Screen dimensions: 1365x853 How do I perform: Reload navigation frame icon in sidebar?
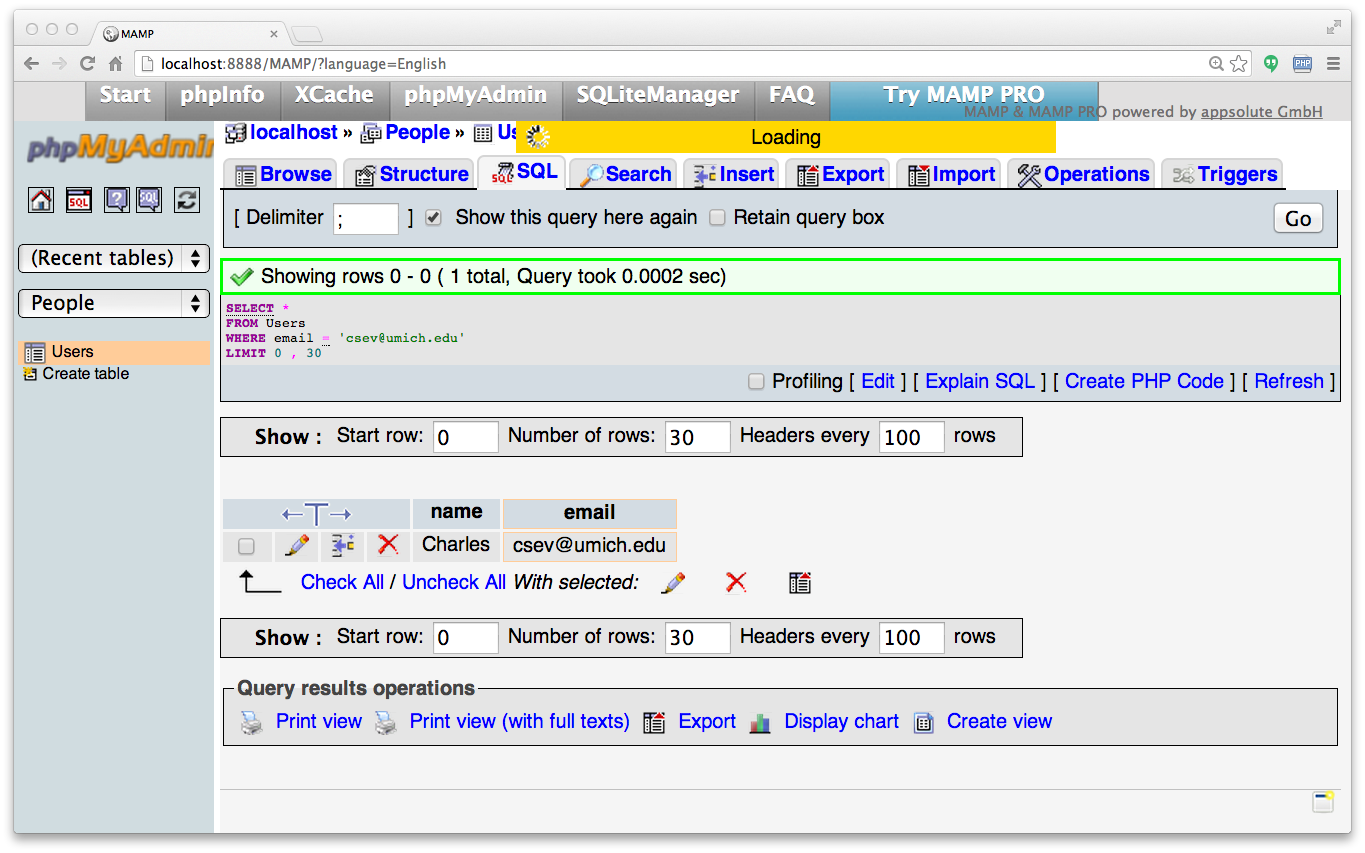coord(187,200)
